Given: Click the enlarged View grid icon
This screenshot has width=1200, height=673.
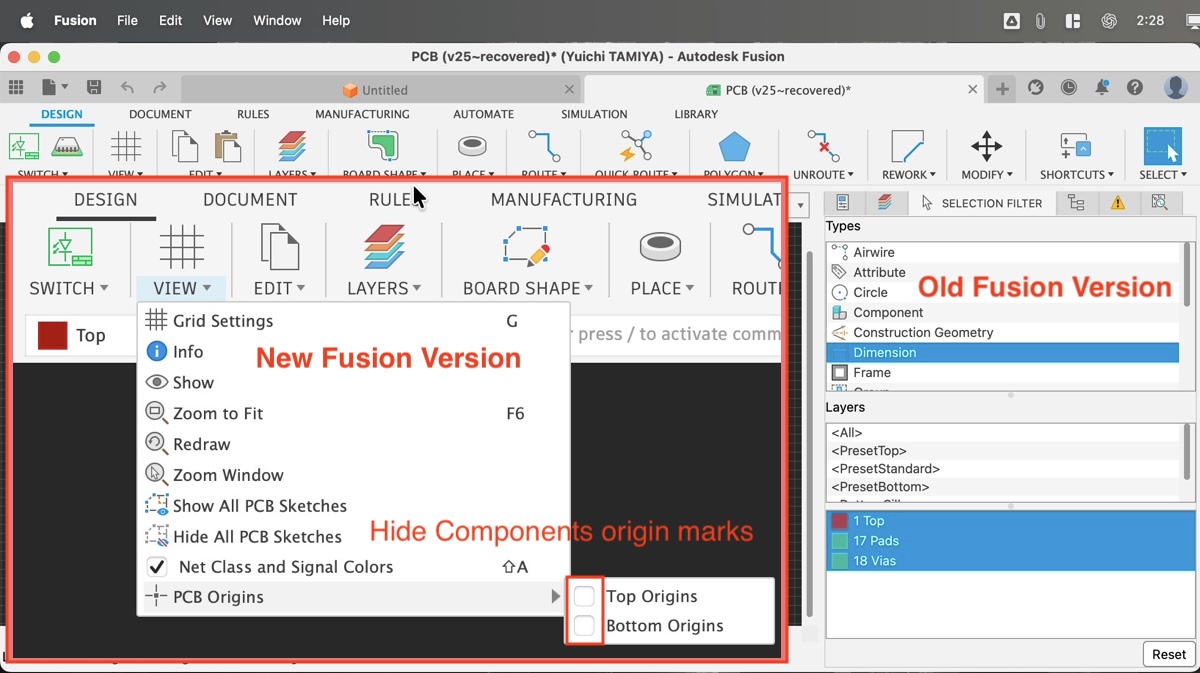Looking at the screenshot, I should pos(181,246).
